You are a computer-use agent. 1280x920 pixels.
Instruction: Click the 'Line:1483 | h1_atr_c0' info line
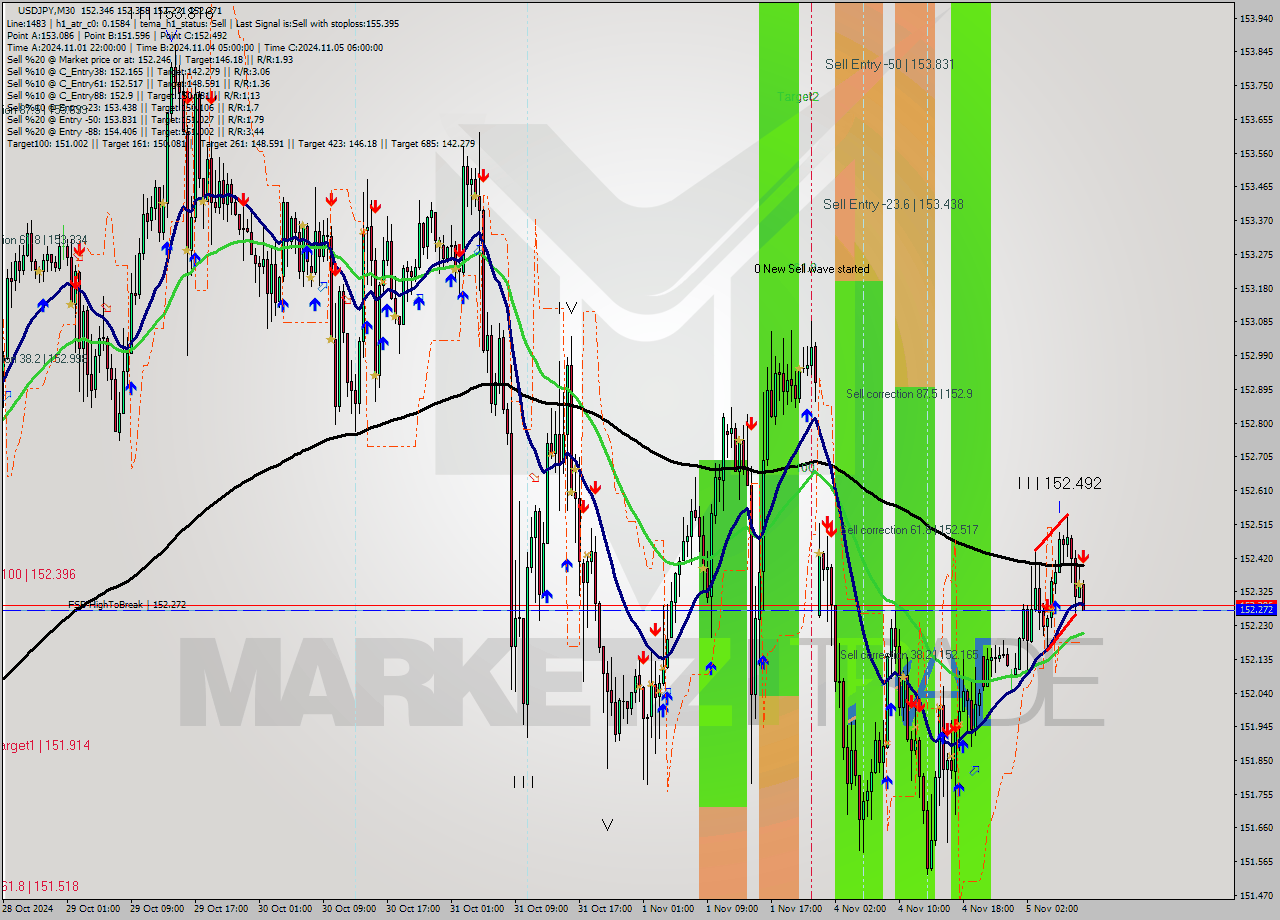203,23
